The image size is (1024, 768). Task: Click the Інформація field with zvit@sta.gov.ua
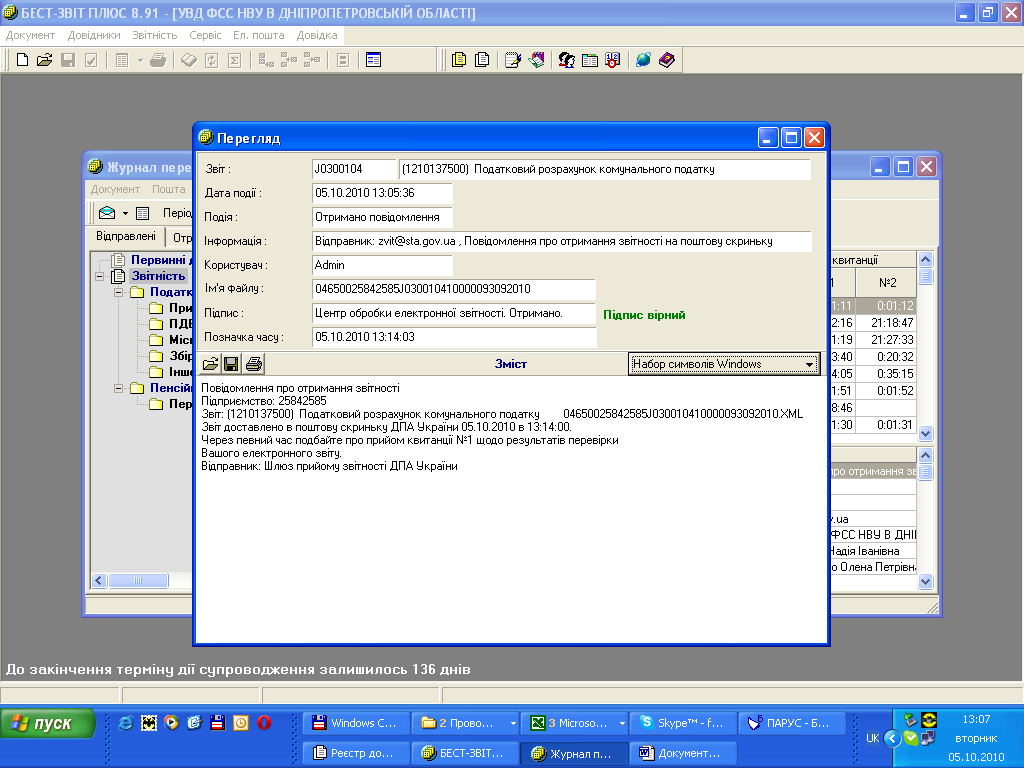[x=562, y=241]
